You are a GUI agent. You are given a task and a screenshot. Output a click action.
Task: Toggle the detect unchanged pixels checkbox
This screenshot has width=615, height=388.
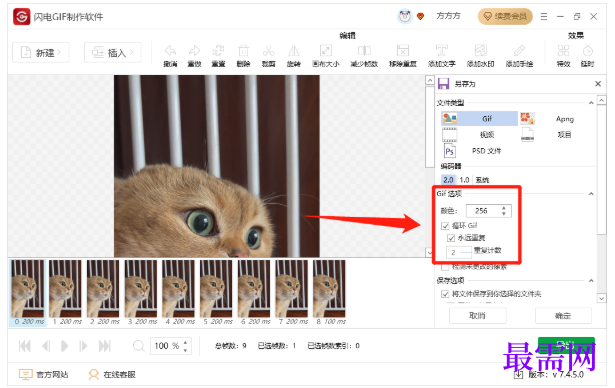[x=445, y=267]
